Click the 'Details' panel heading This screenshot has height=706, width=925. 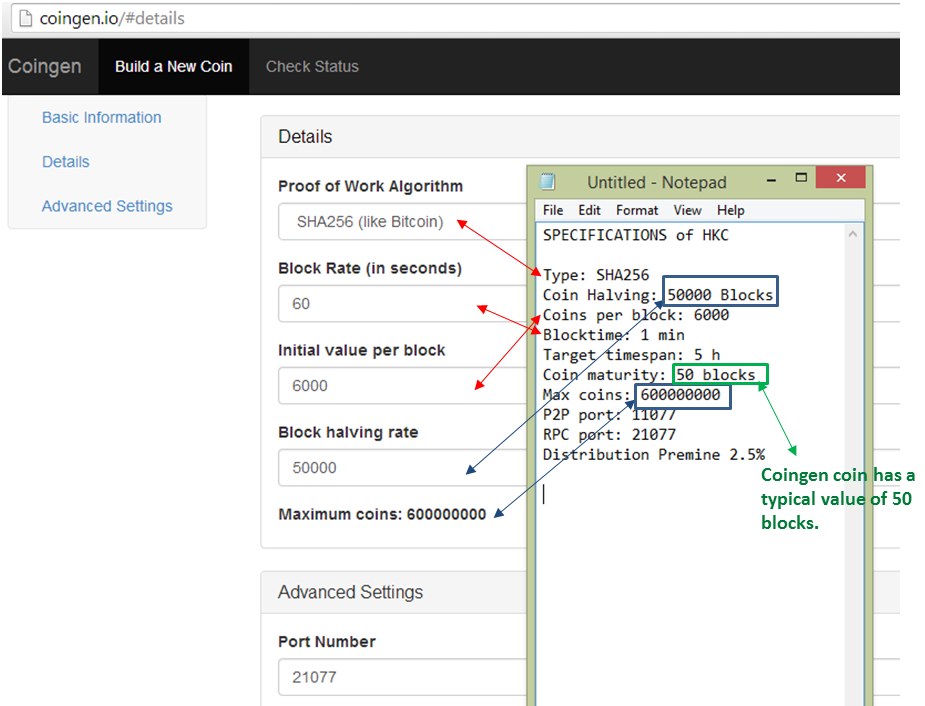coord(305,137)
